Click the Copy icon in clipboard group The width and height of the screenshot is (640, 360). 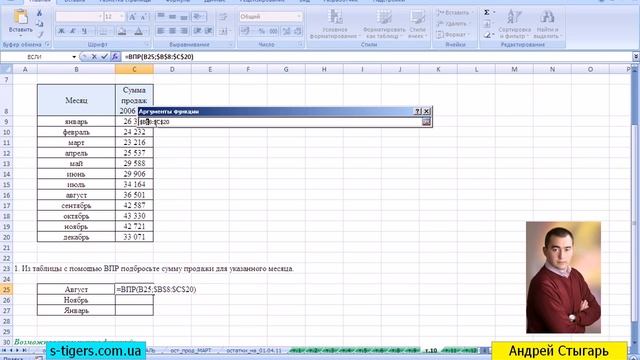40,24
